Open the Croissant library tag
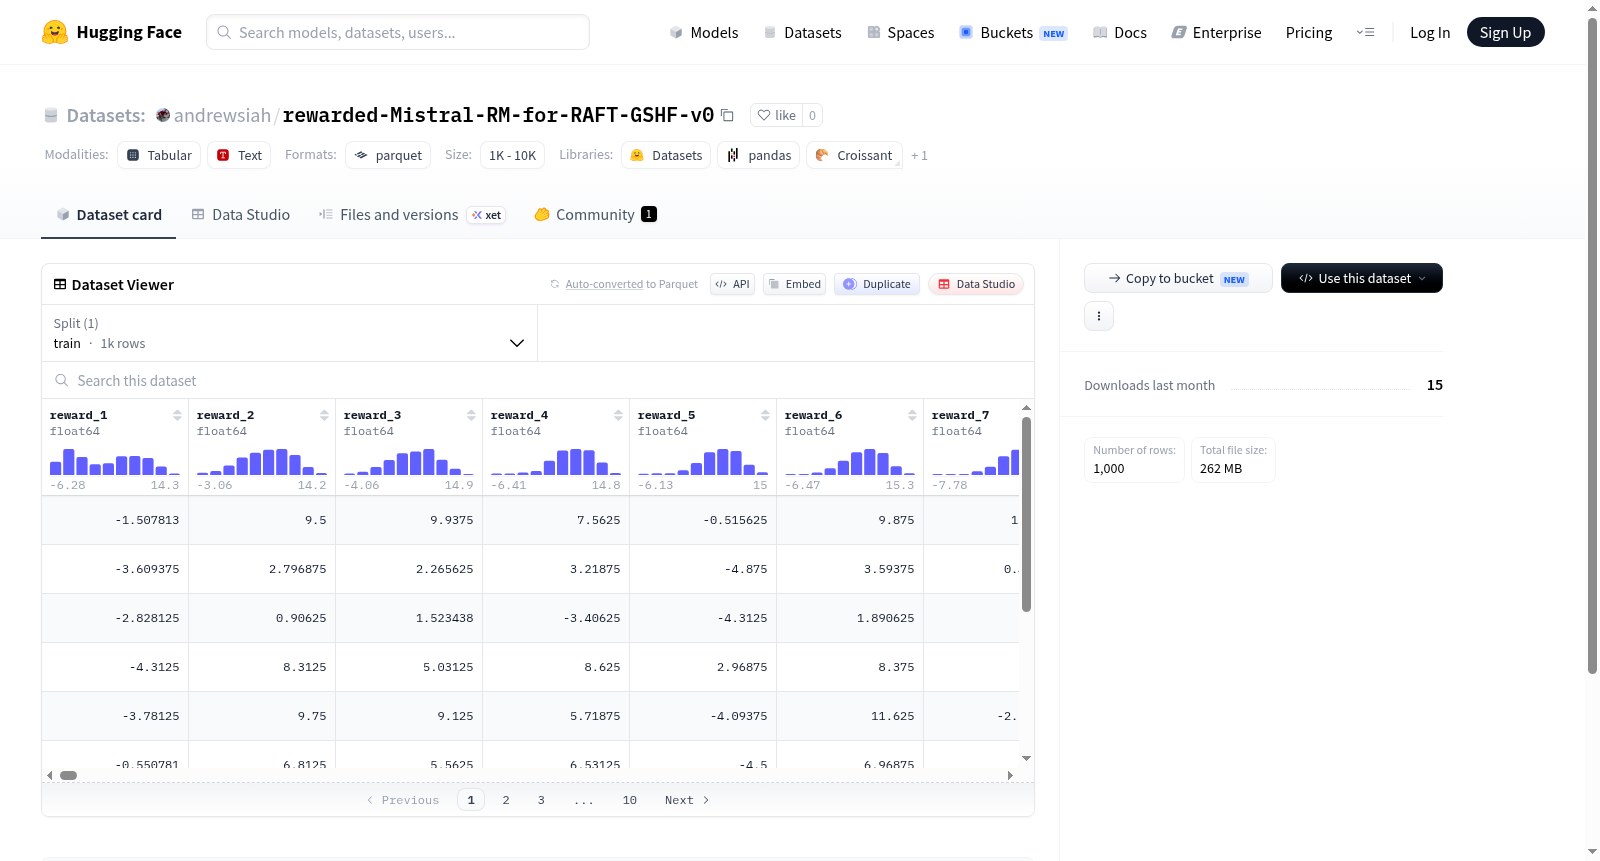The image size is (1600, 861). [854, 155]
